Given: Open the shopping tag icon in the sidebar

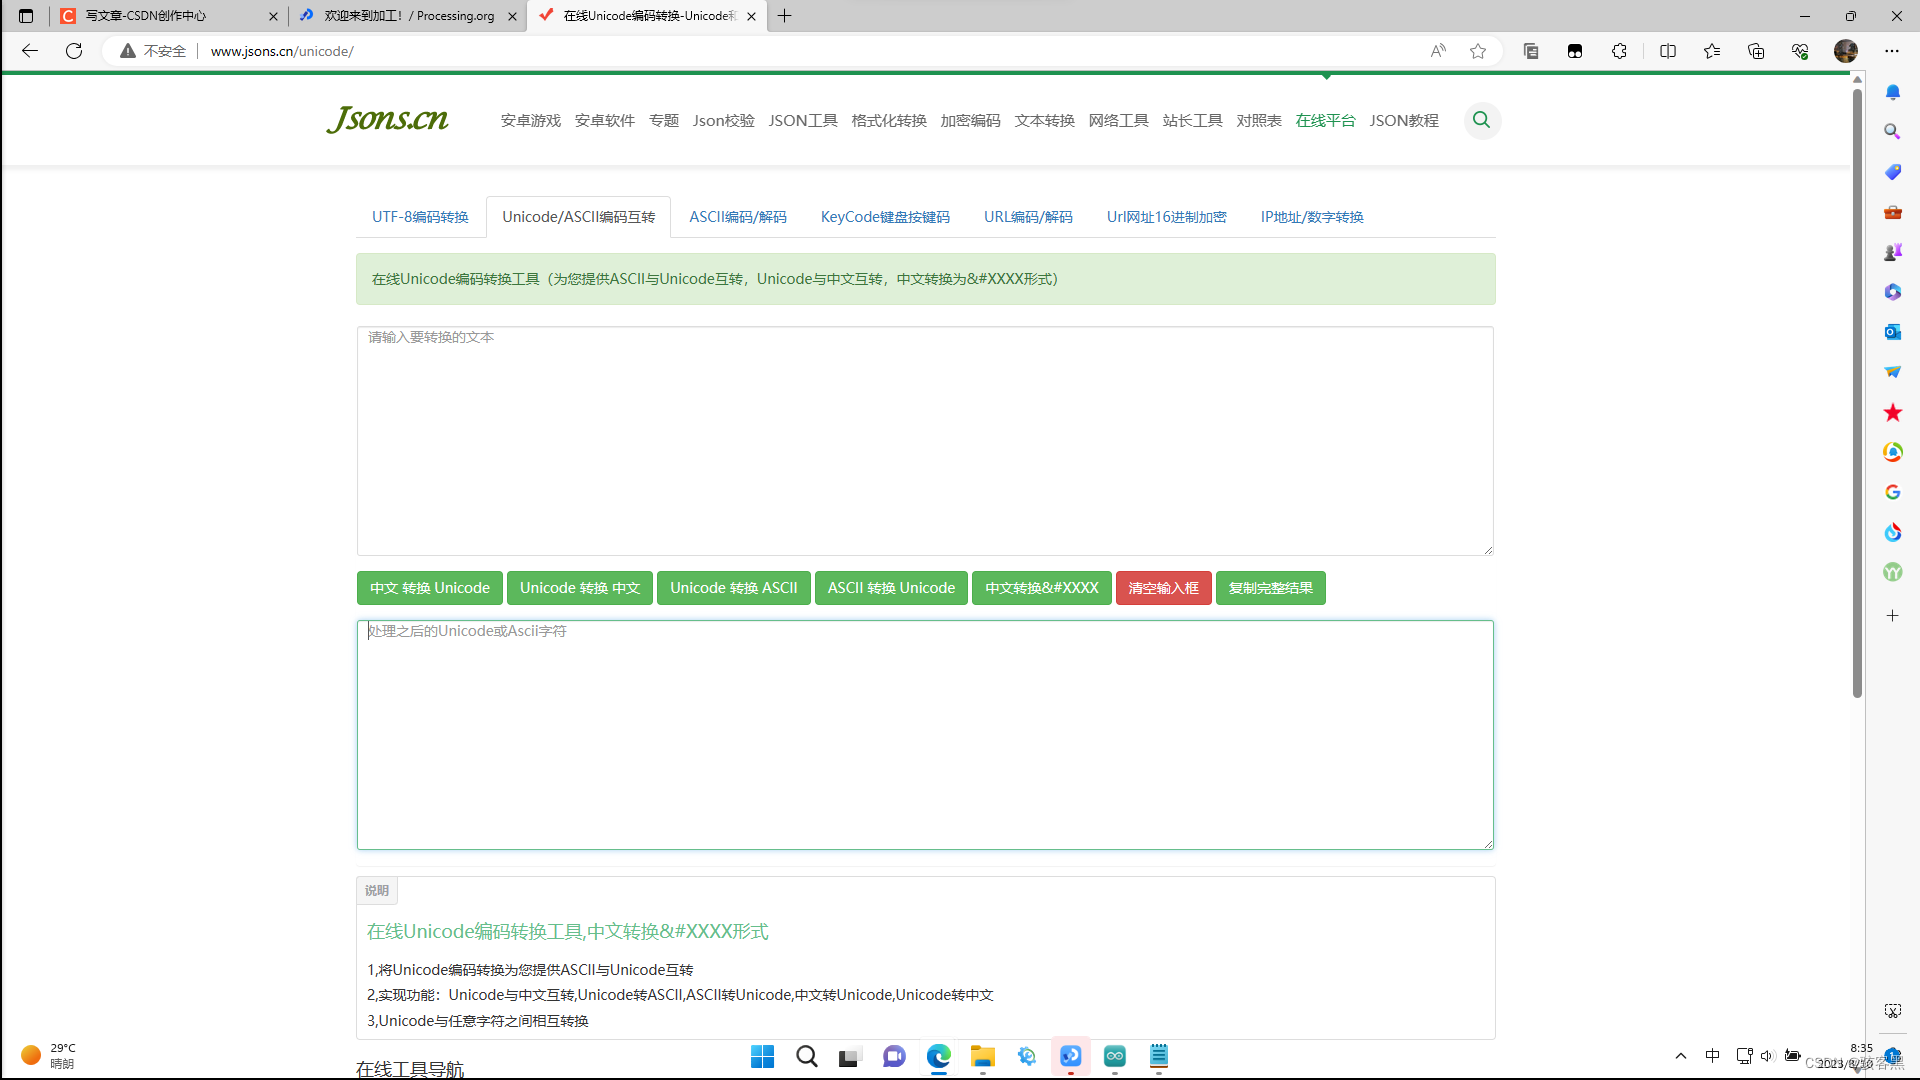Looking at the screenshot, I should (1892, 171).
